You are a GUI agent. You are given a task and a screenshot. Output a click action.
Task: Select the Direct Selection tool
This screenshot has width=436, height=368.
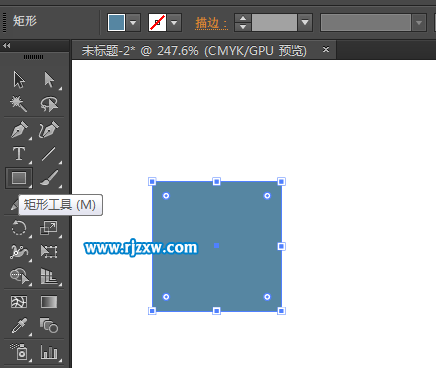click(x=49, y=80)
